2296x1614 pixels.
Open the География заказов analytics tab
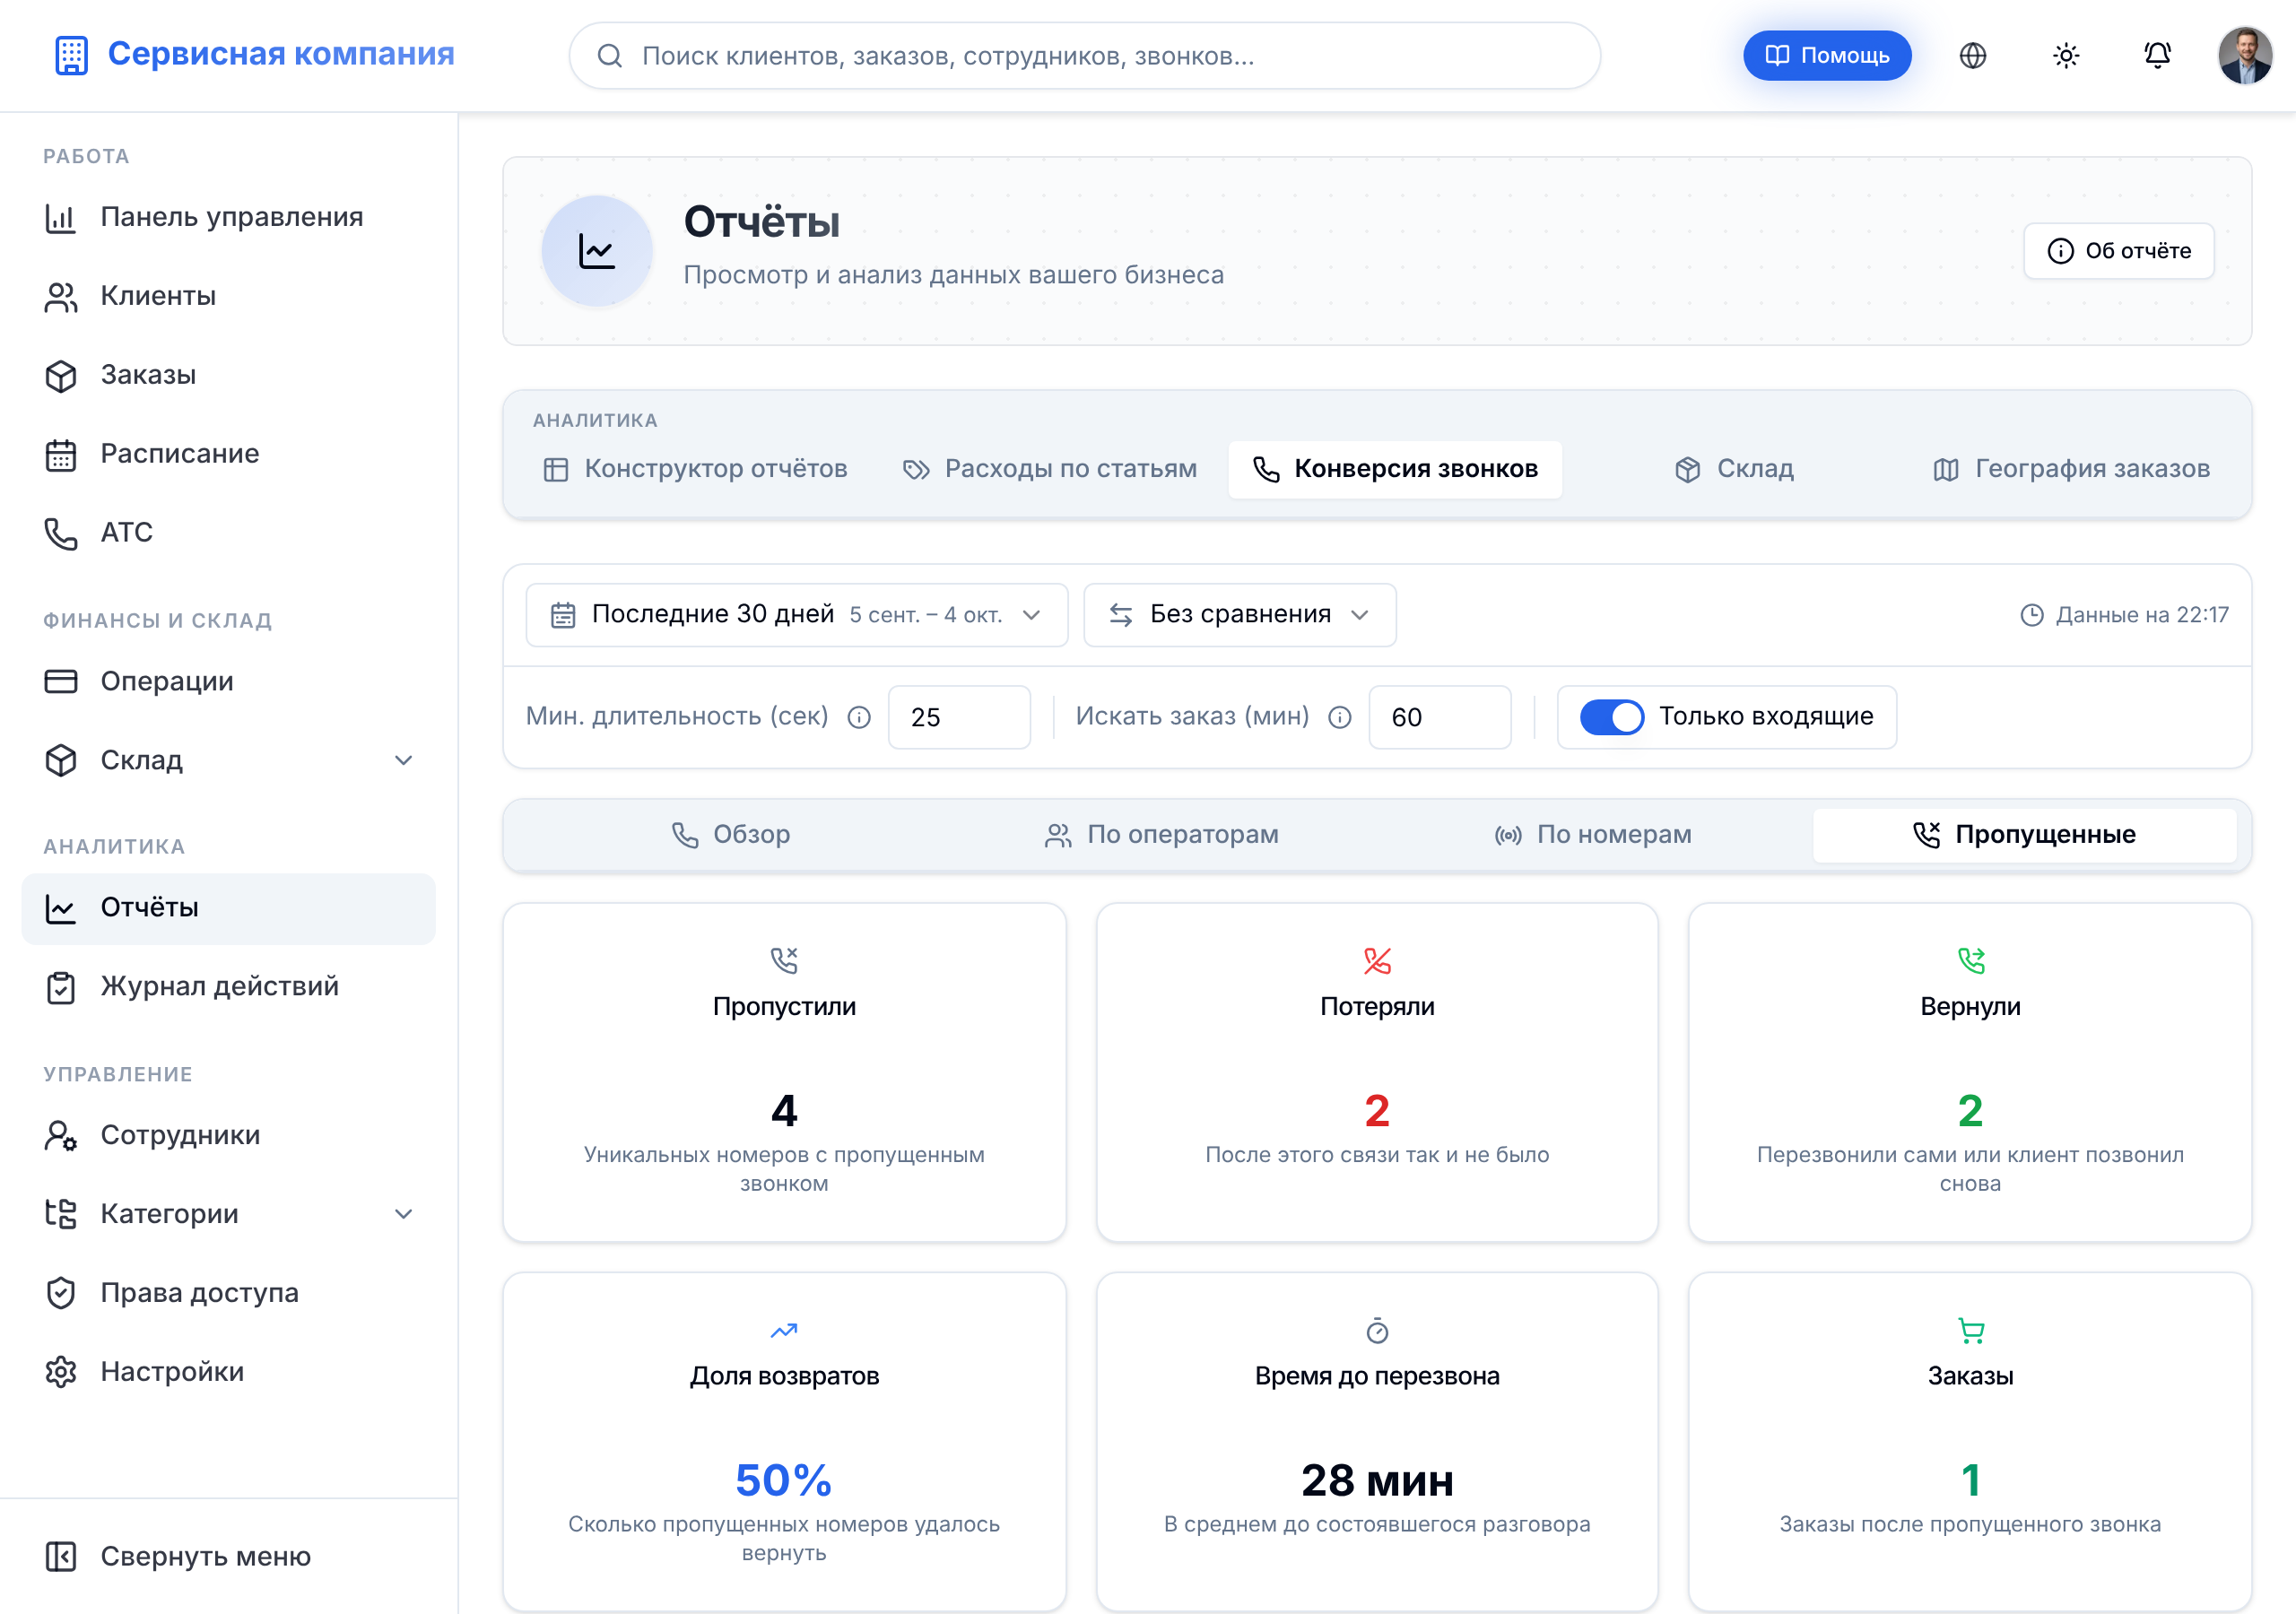(2071, 469)
